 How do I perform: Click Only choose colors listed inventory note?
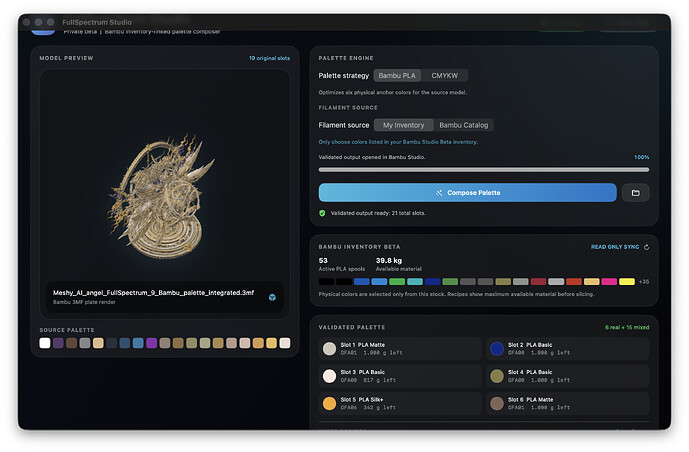398,142
